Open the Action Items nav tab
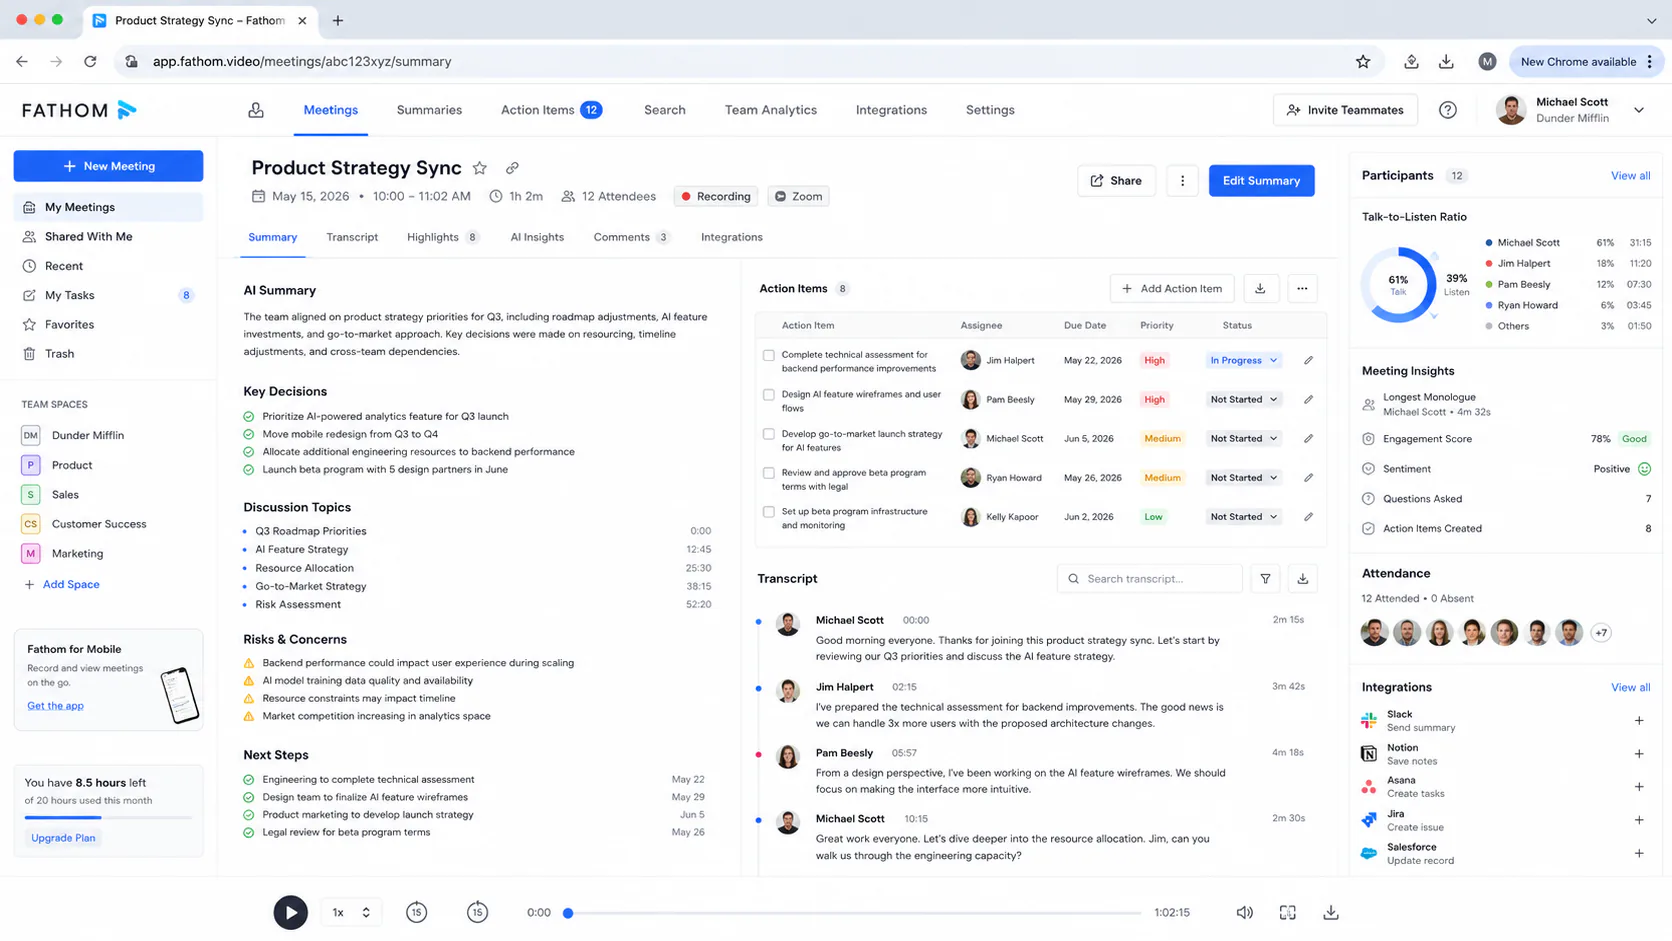 coord(550,110)
